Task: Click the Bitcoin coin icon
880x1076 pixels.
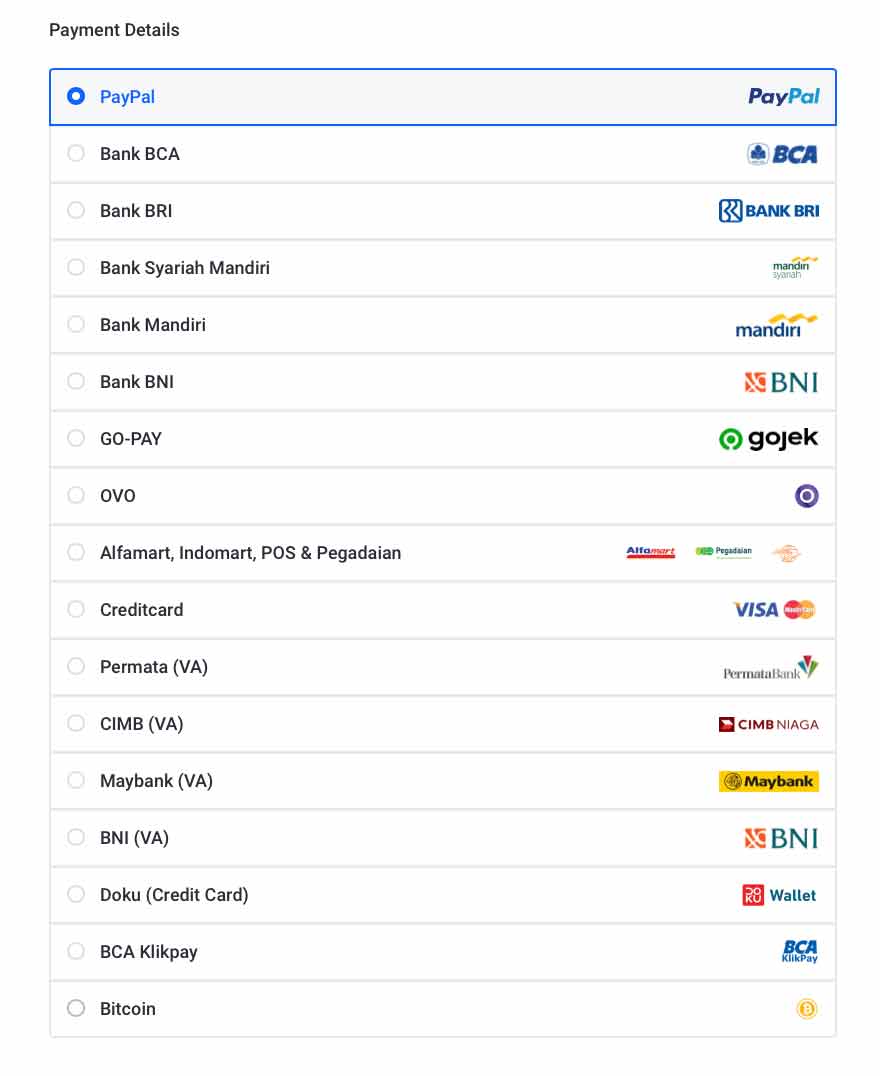Action: [x=808, y=1009]
